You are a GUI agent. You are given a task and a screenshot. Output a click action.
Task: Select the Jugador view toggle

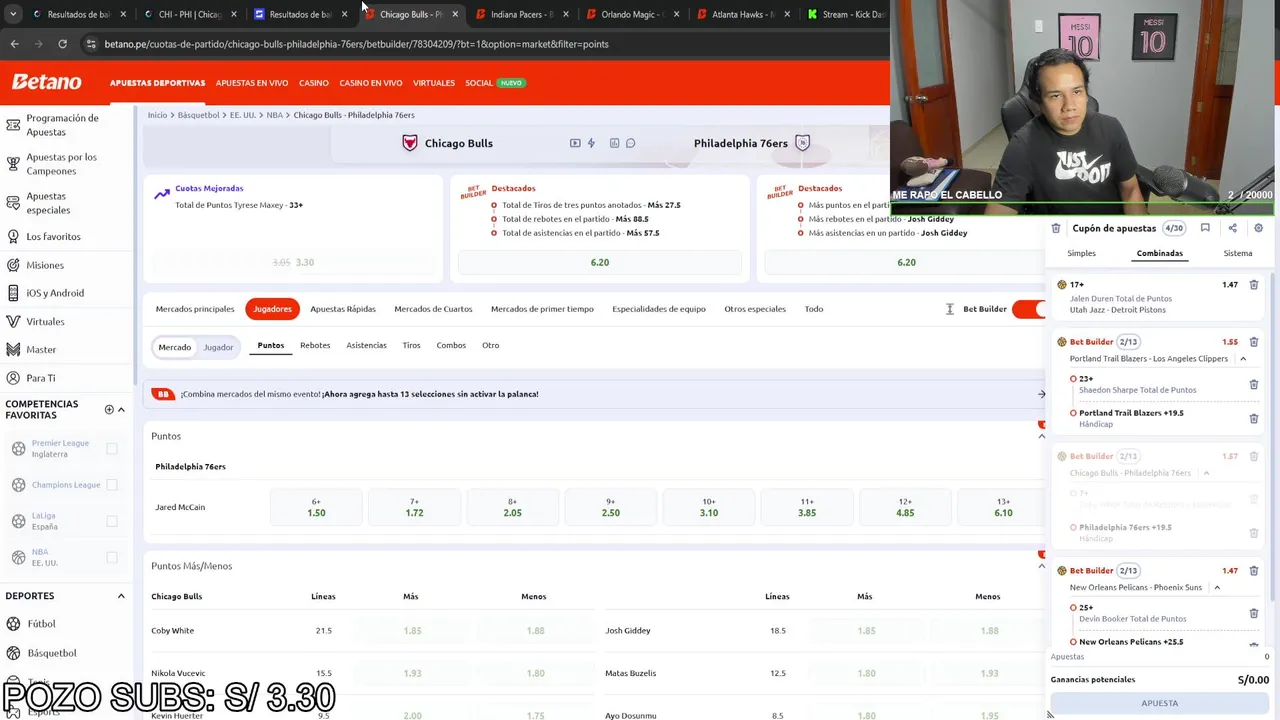click(x=218, y=347)
